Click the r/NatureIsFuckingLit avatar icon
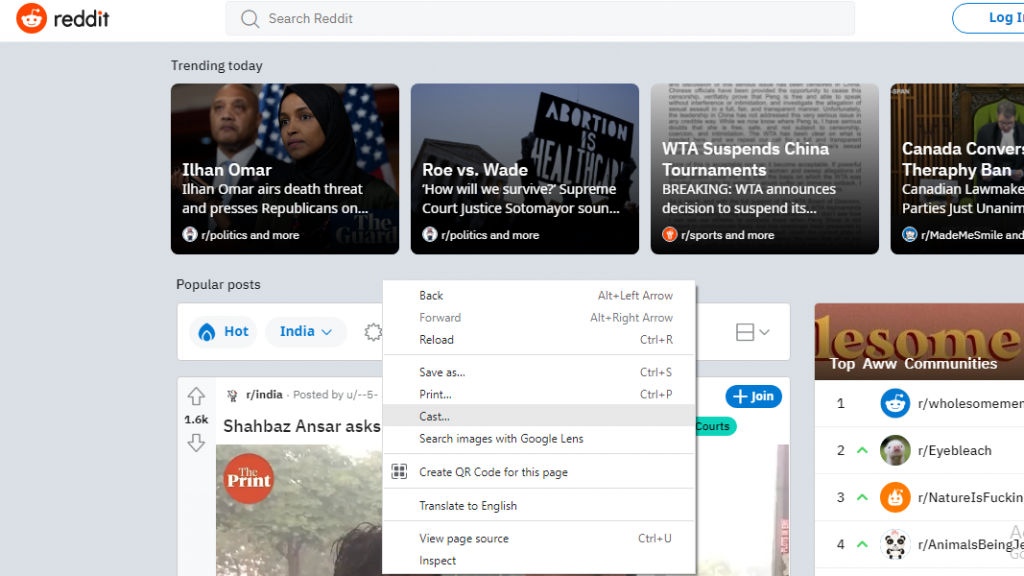 895,498
